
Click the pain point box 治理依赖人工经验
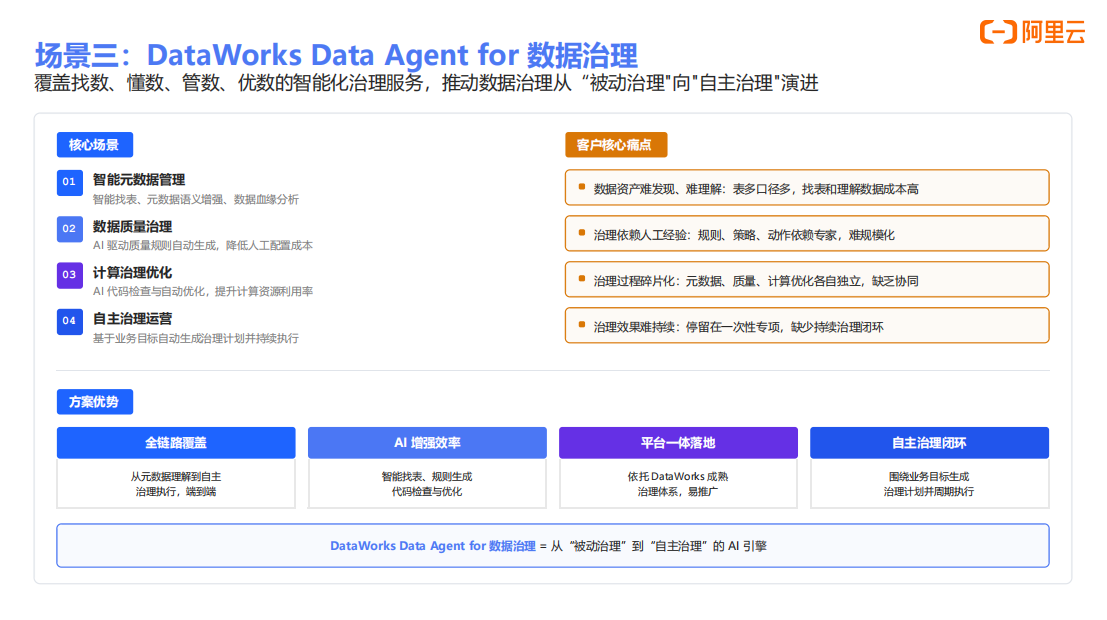tap(807, 234)
